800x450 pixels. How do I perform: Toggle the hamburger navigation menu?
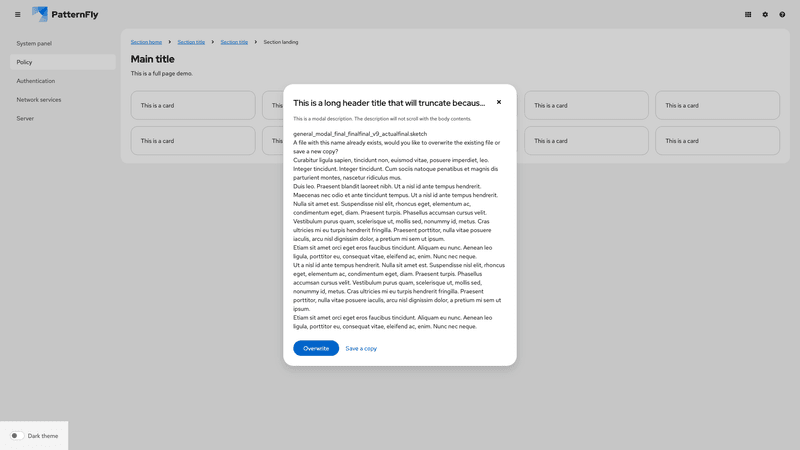tap(17, 15)
